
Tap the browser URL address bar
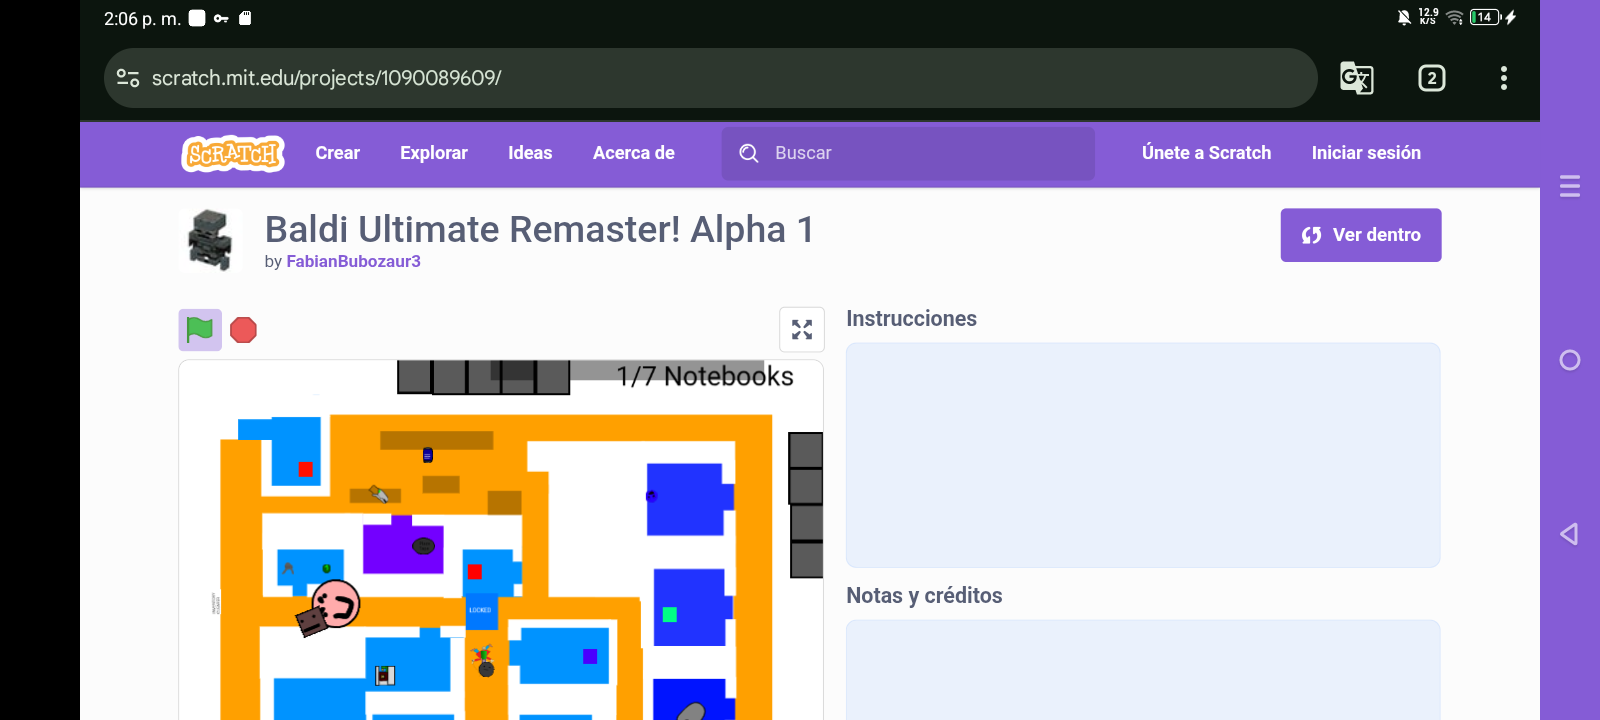pos(710,78)
